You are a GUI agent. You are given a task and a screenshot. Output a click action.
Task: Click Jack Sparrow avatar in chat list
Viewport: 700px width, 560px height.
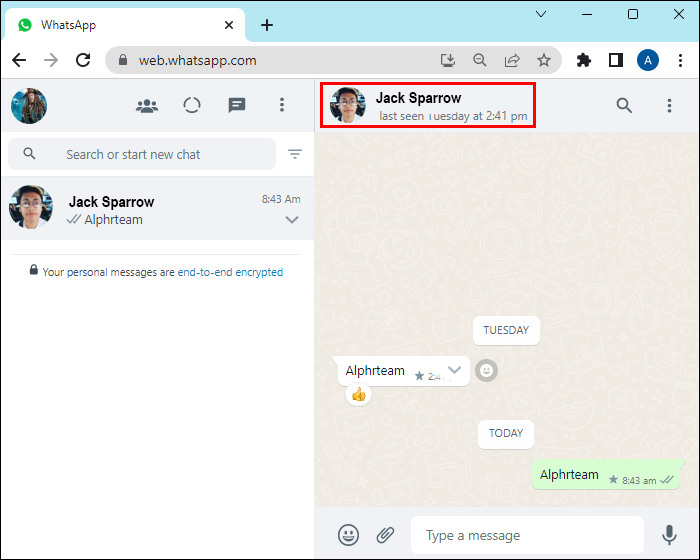(31, 207)
